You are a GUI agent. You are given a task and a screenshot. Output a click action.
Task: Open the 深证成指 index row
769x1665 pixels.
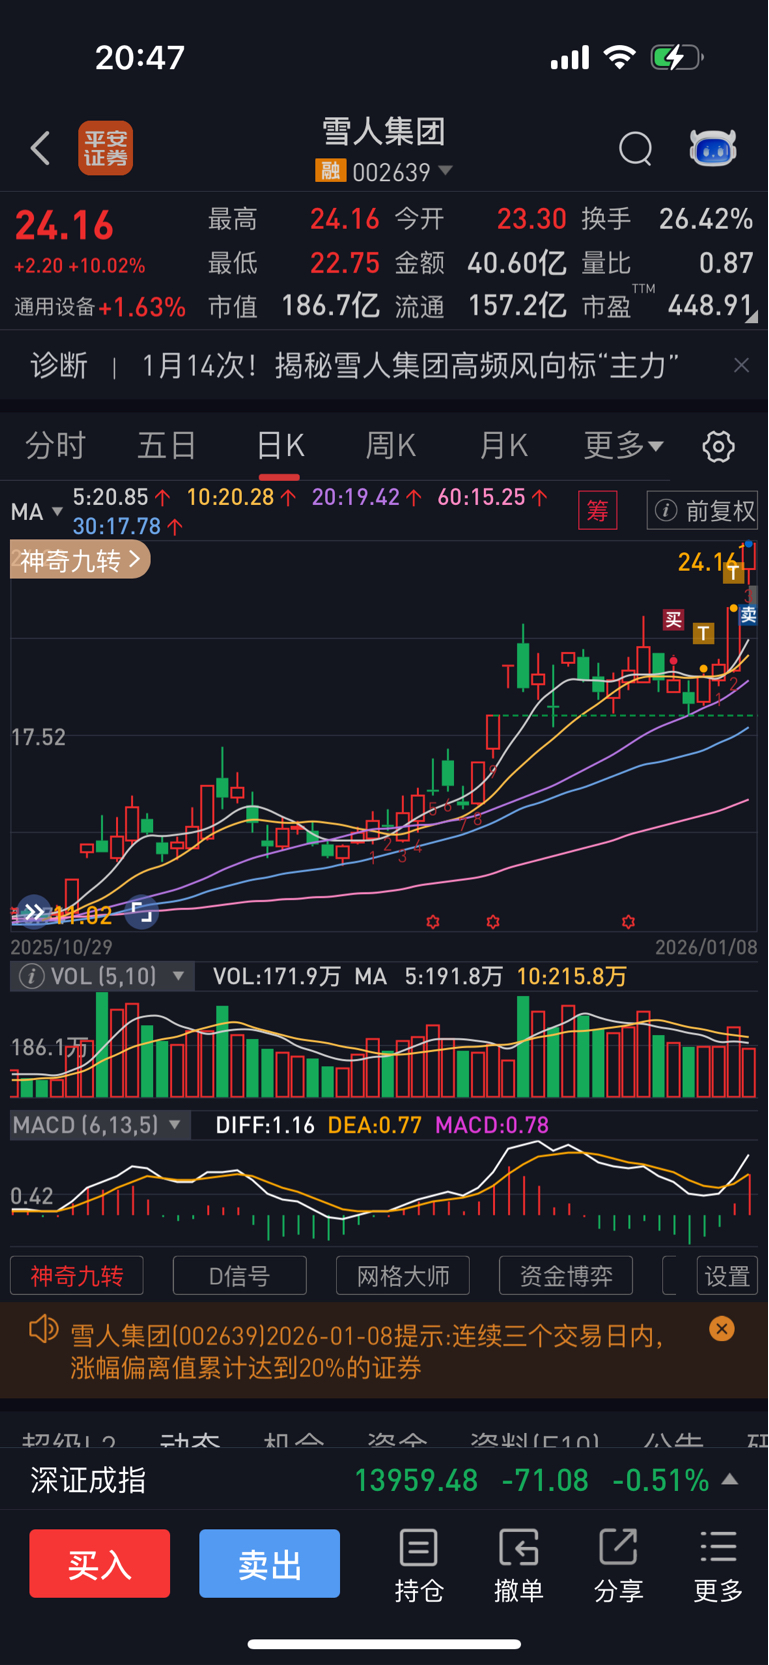[384, 1479]
